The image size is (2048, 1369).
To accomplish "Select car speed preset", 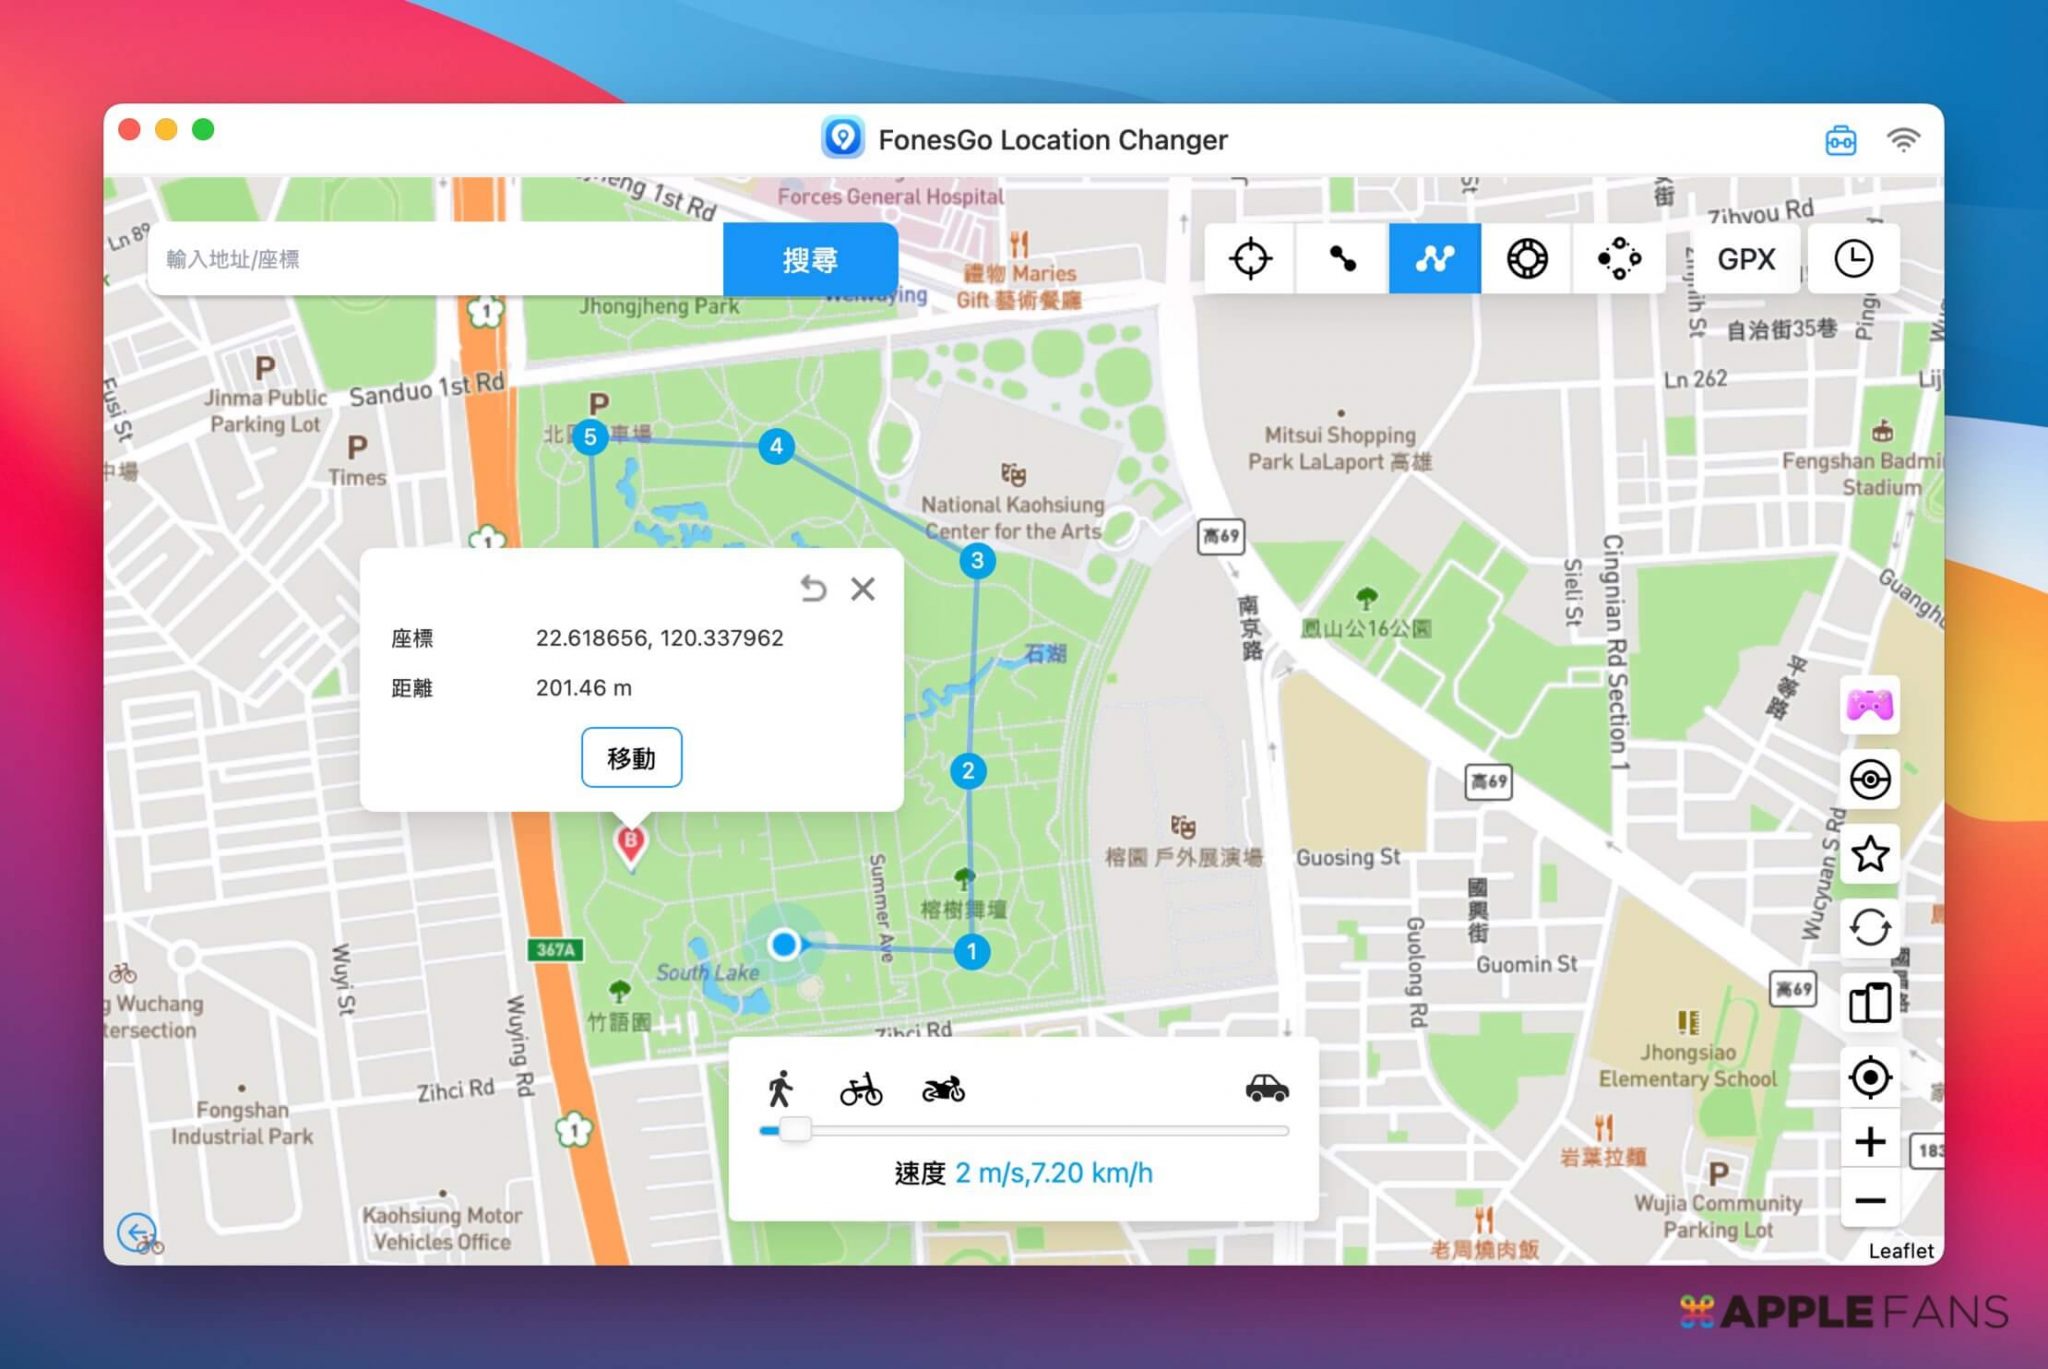I will tap(1266, 1088).
